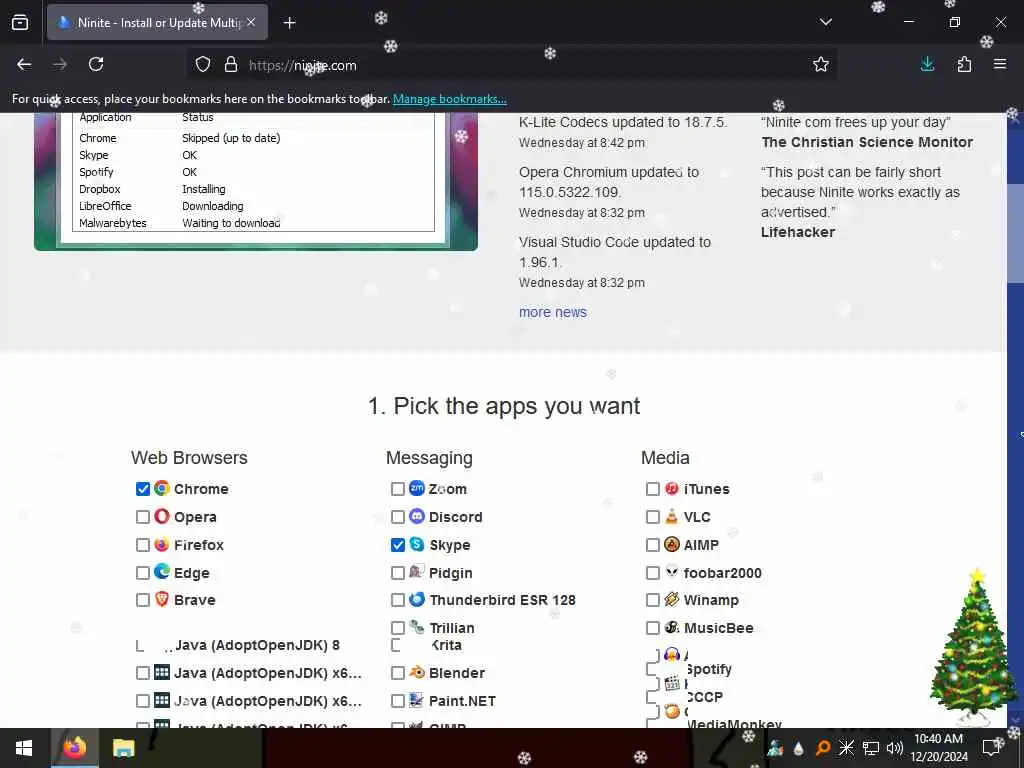Click the iTunes icon
This screenshot has height=768, width=1024.
[671, 488]
